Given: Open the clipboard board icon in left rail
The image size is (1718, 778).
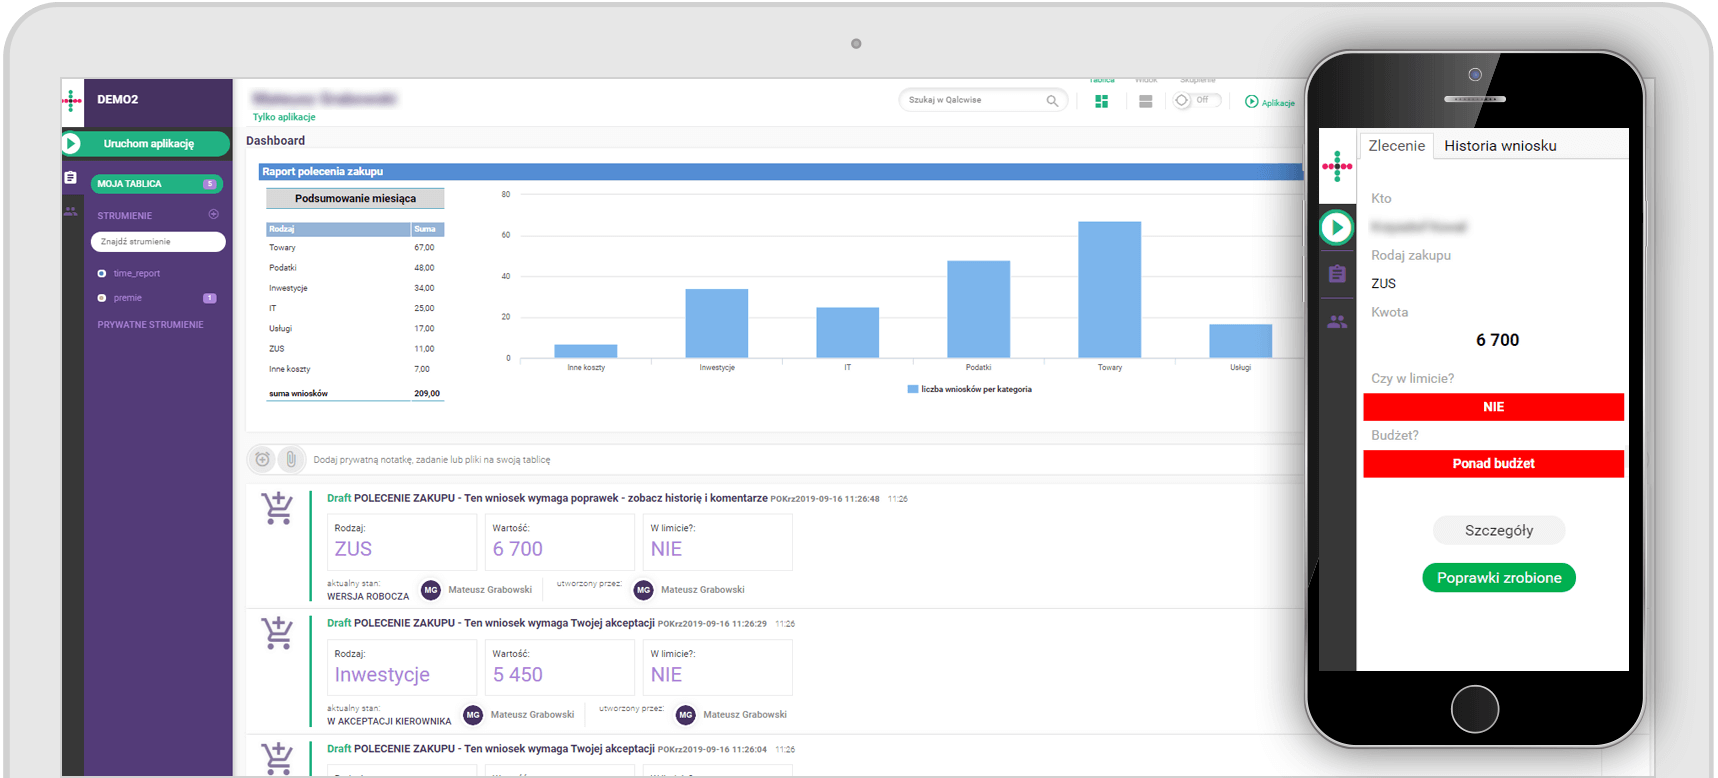Looking at the screenshot, I should [70, 177].
